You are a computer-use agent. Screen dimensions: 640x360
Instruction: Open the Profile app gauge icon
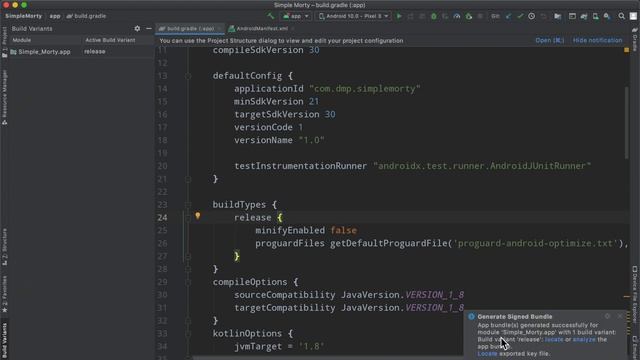(457, 16)
